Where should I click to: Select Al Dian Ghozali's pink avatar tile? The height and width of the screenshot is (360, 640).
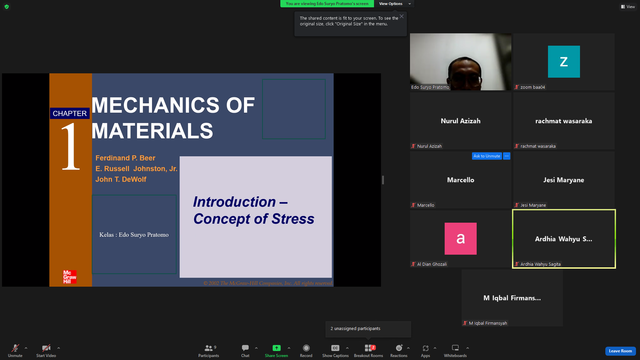(x=460, y=239)
